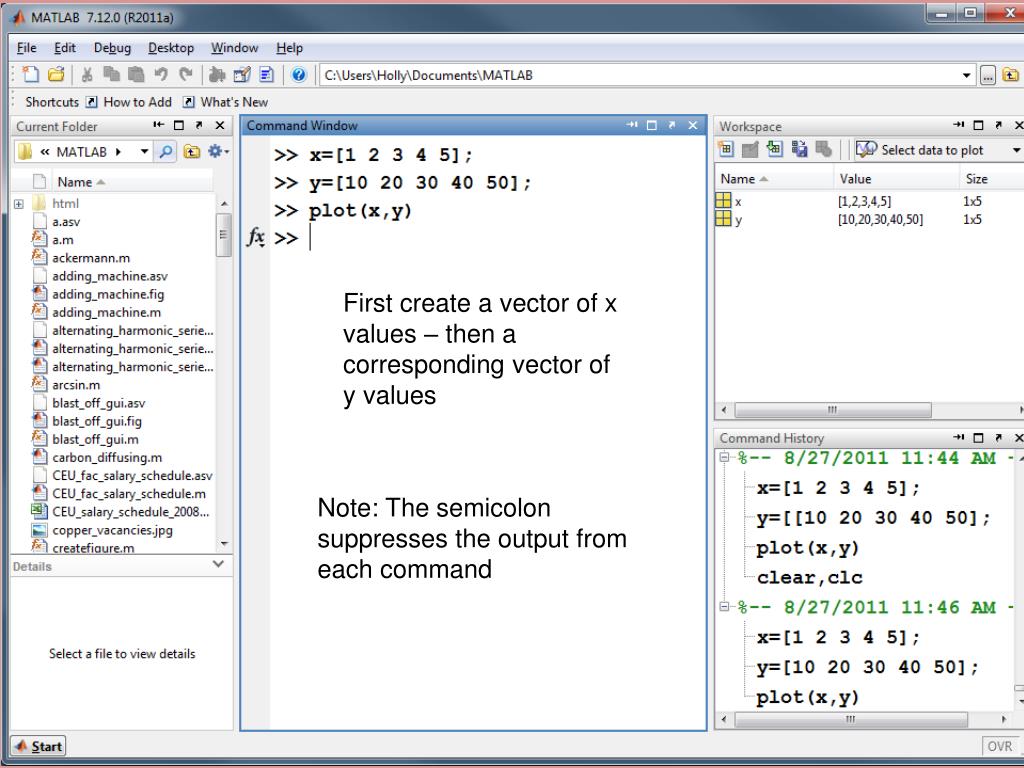Open the Desktop menu

171,48
